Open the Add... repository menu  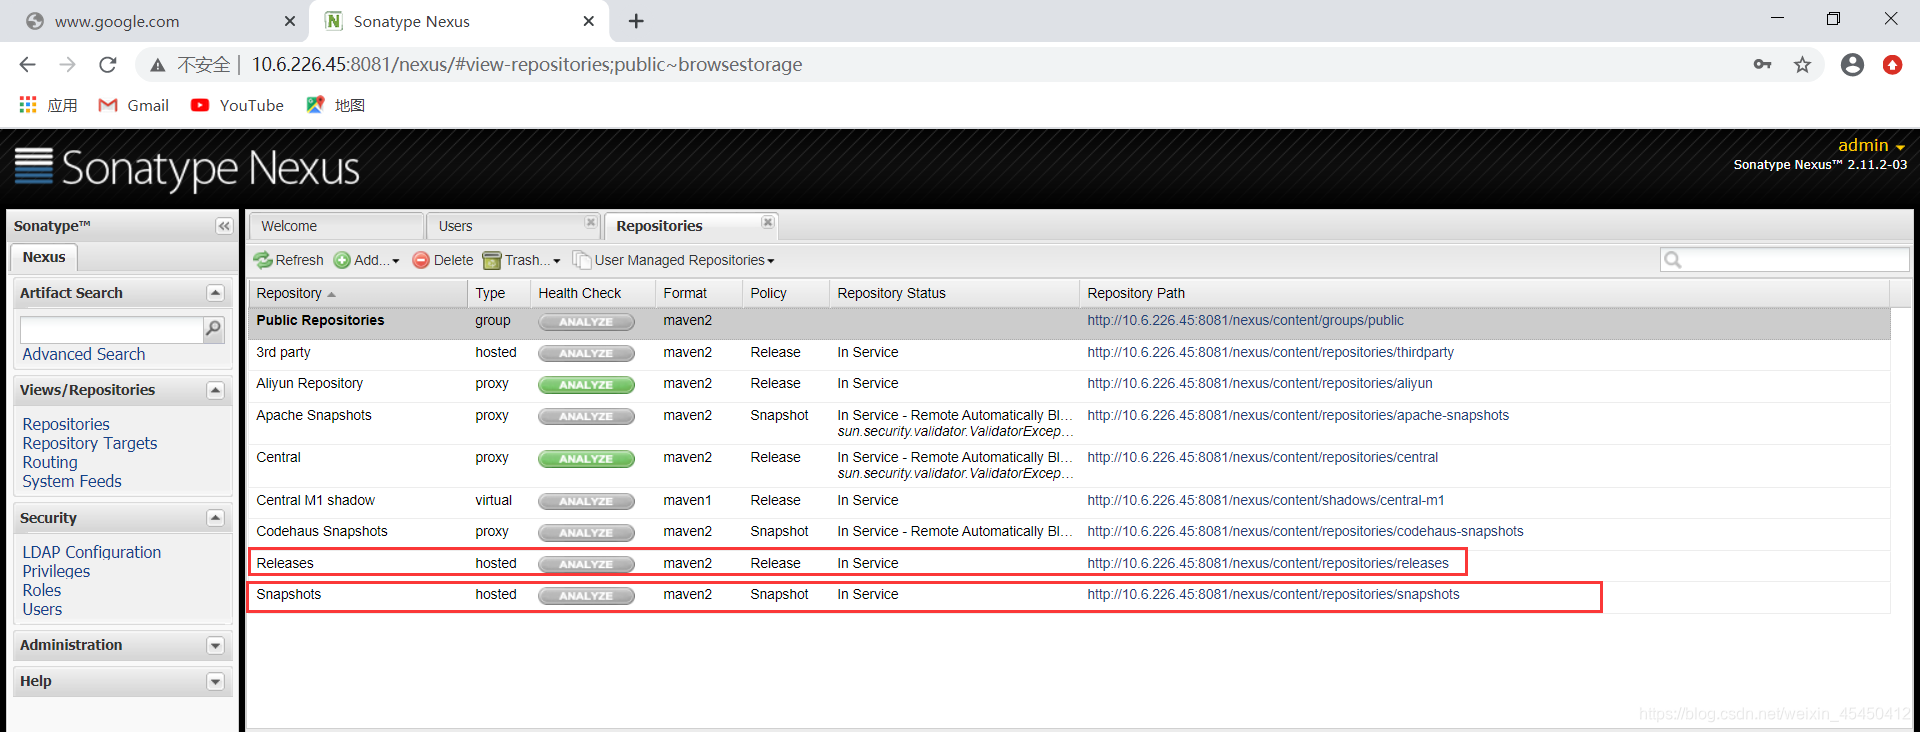coord(366,260)
